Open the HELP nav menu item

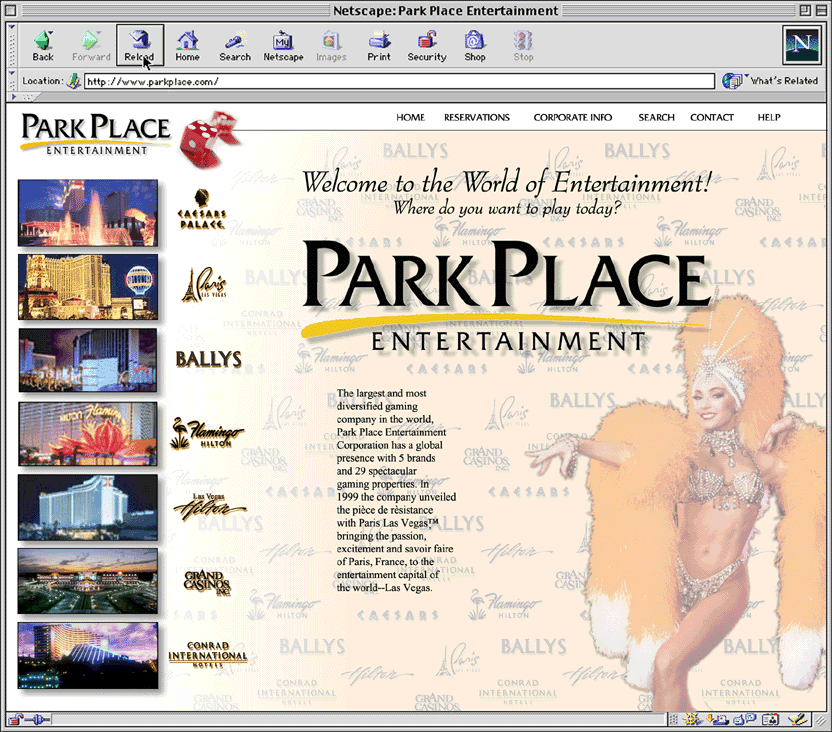(769, 117)
